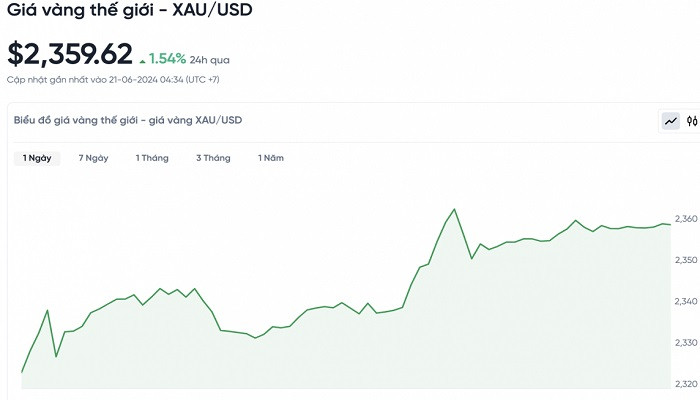Click the 2,360 y-axis label
Image resolution: width=700 pixels, height=400 pixels.
point(686,219)
